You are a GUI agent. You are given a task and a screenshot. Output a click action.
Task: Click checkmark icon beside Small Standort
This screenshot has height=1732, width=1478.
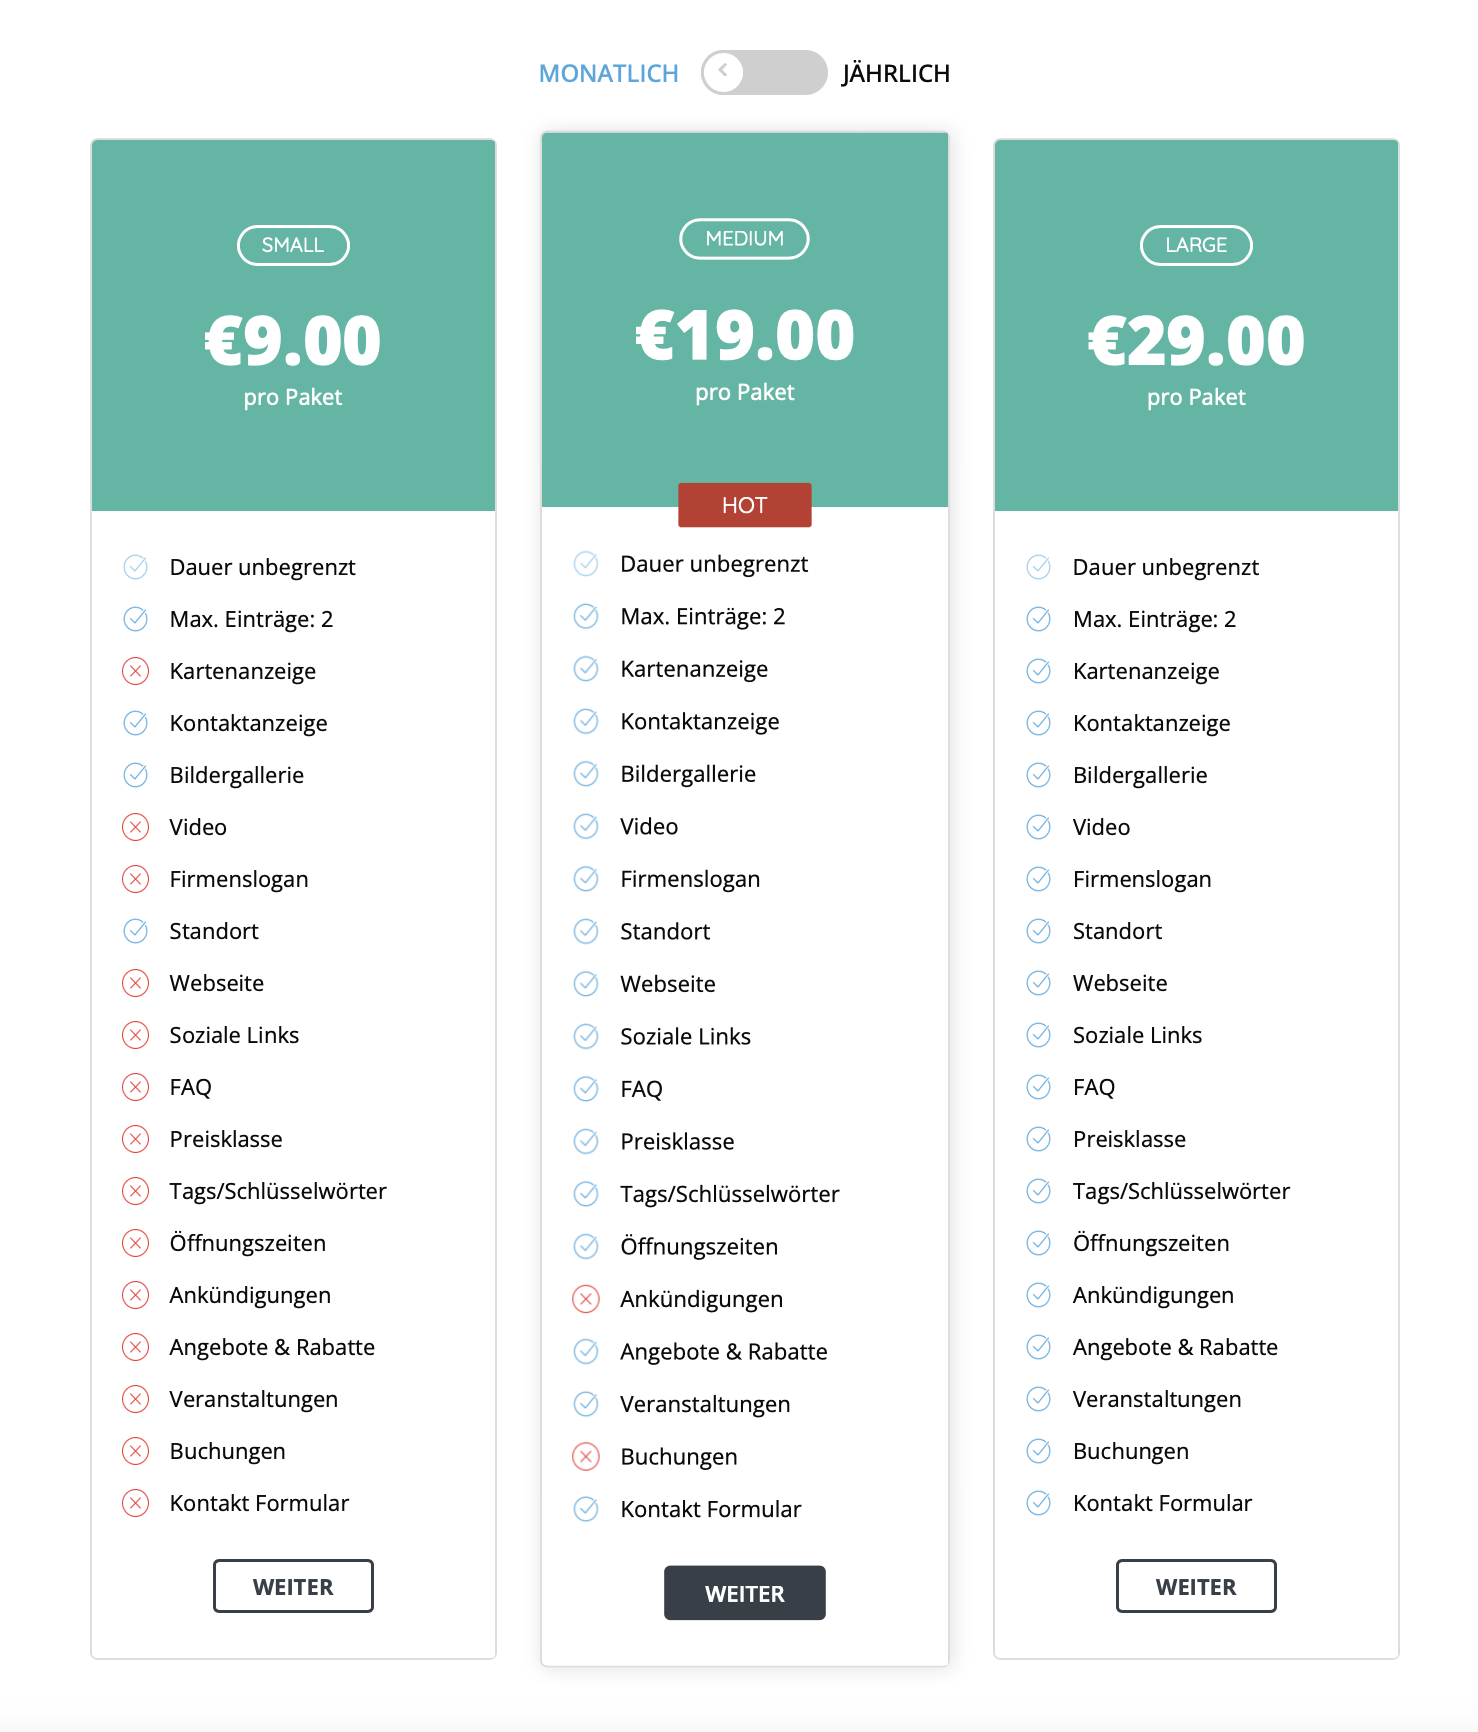pyautogui.click(x=136, y=931)
